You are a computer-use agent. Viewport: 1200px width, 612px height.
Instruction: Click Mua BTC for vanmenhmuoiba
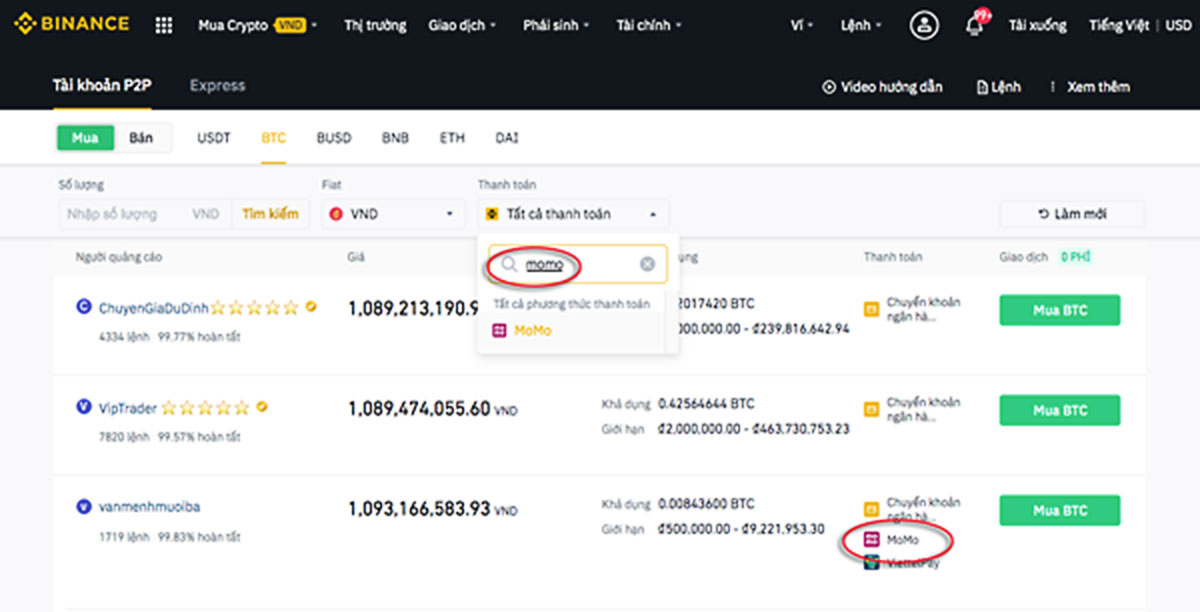pos(1059,510)
